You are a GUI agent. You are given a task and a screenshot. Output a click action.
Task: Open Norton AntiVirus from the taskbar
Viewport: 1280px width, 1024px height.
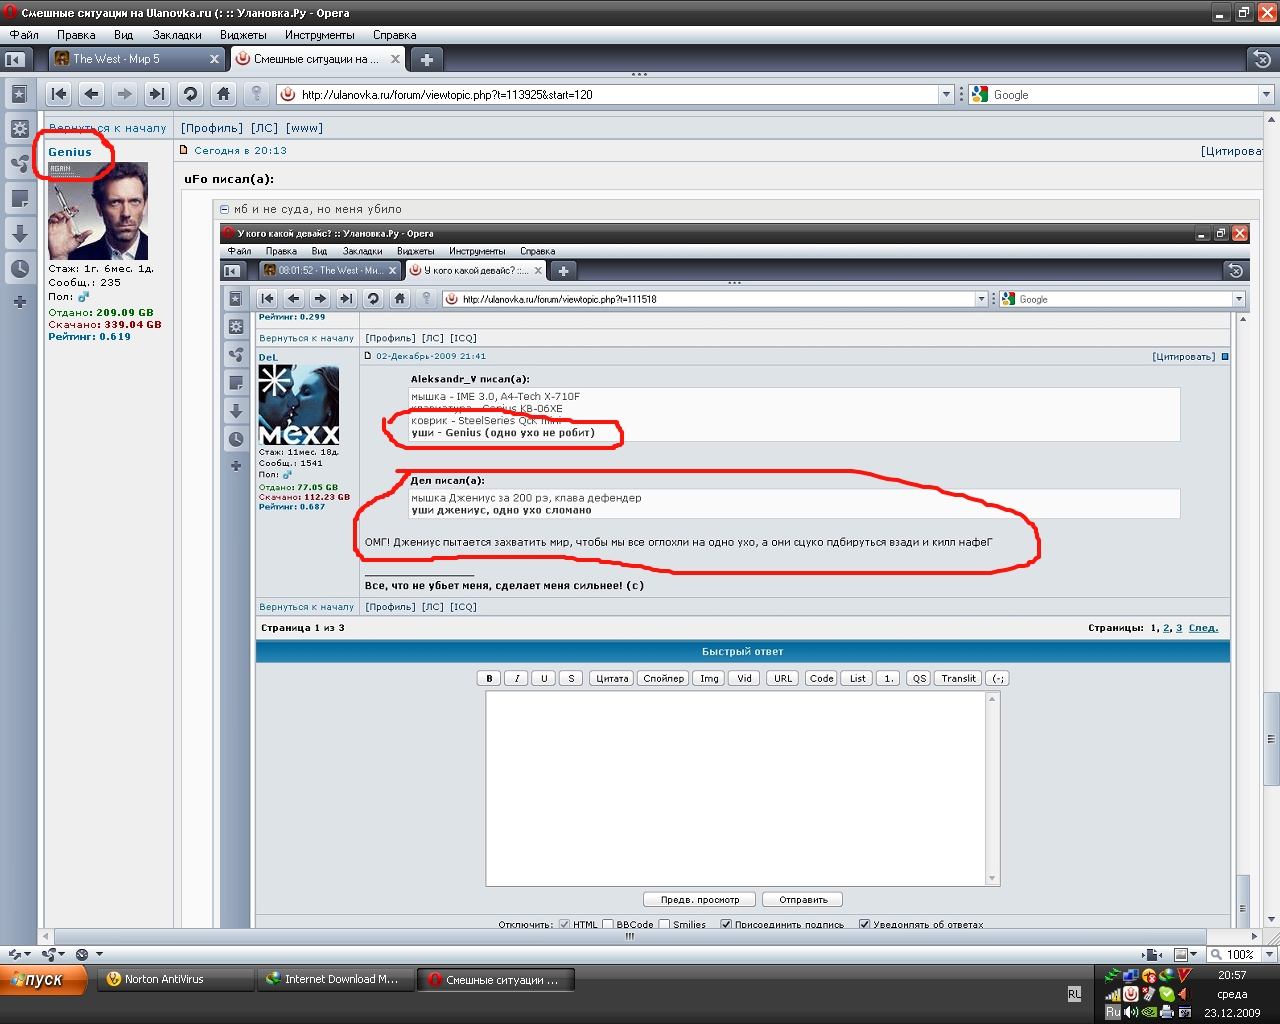coord(176,980)
